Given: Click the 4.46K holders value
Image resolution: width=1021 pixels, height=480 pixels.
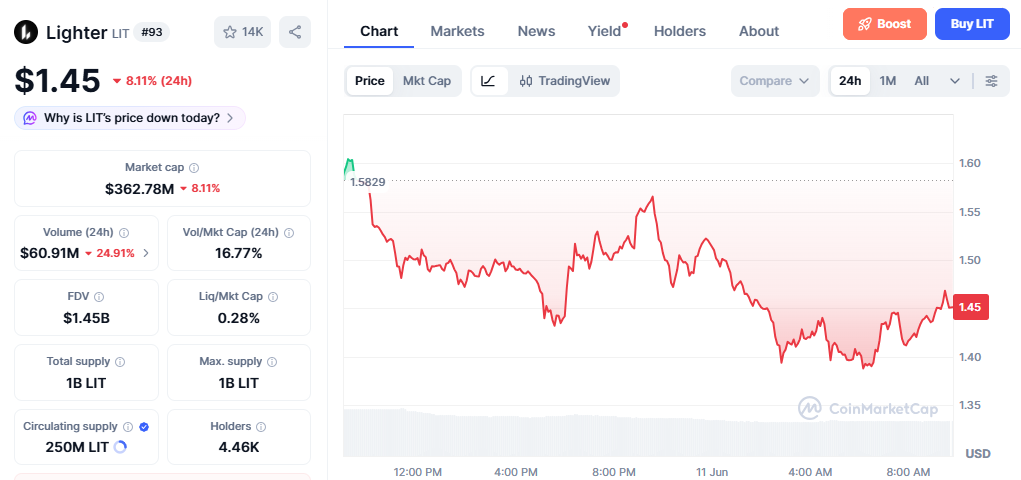Looking at the screenshot, I should tap(239, 447).
